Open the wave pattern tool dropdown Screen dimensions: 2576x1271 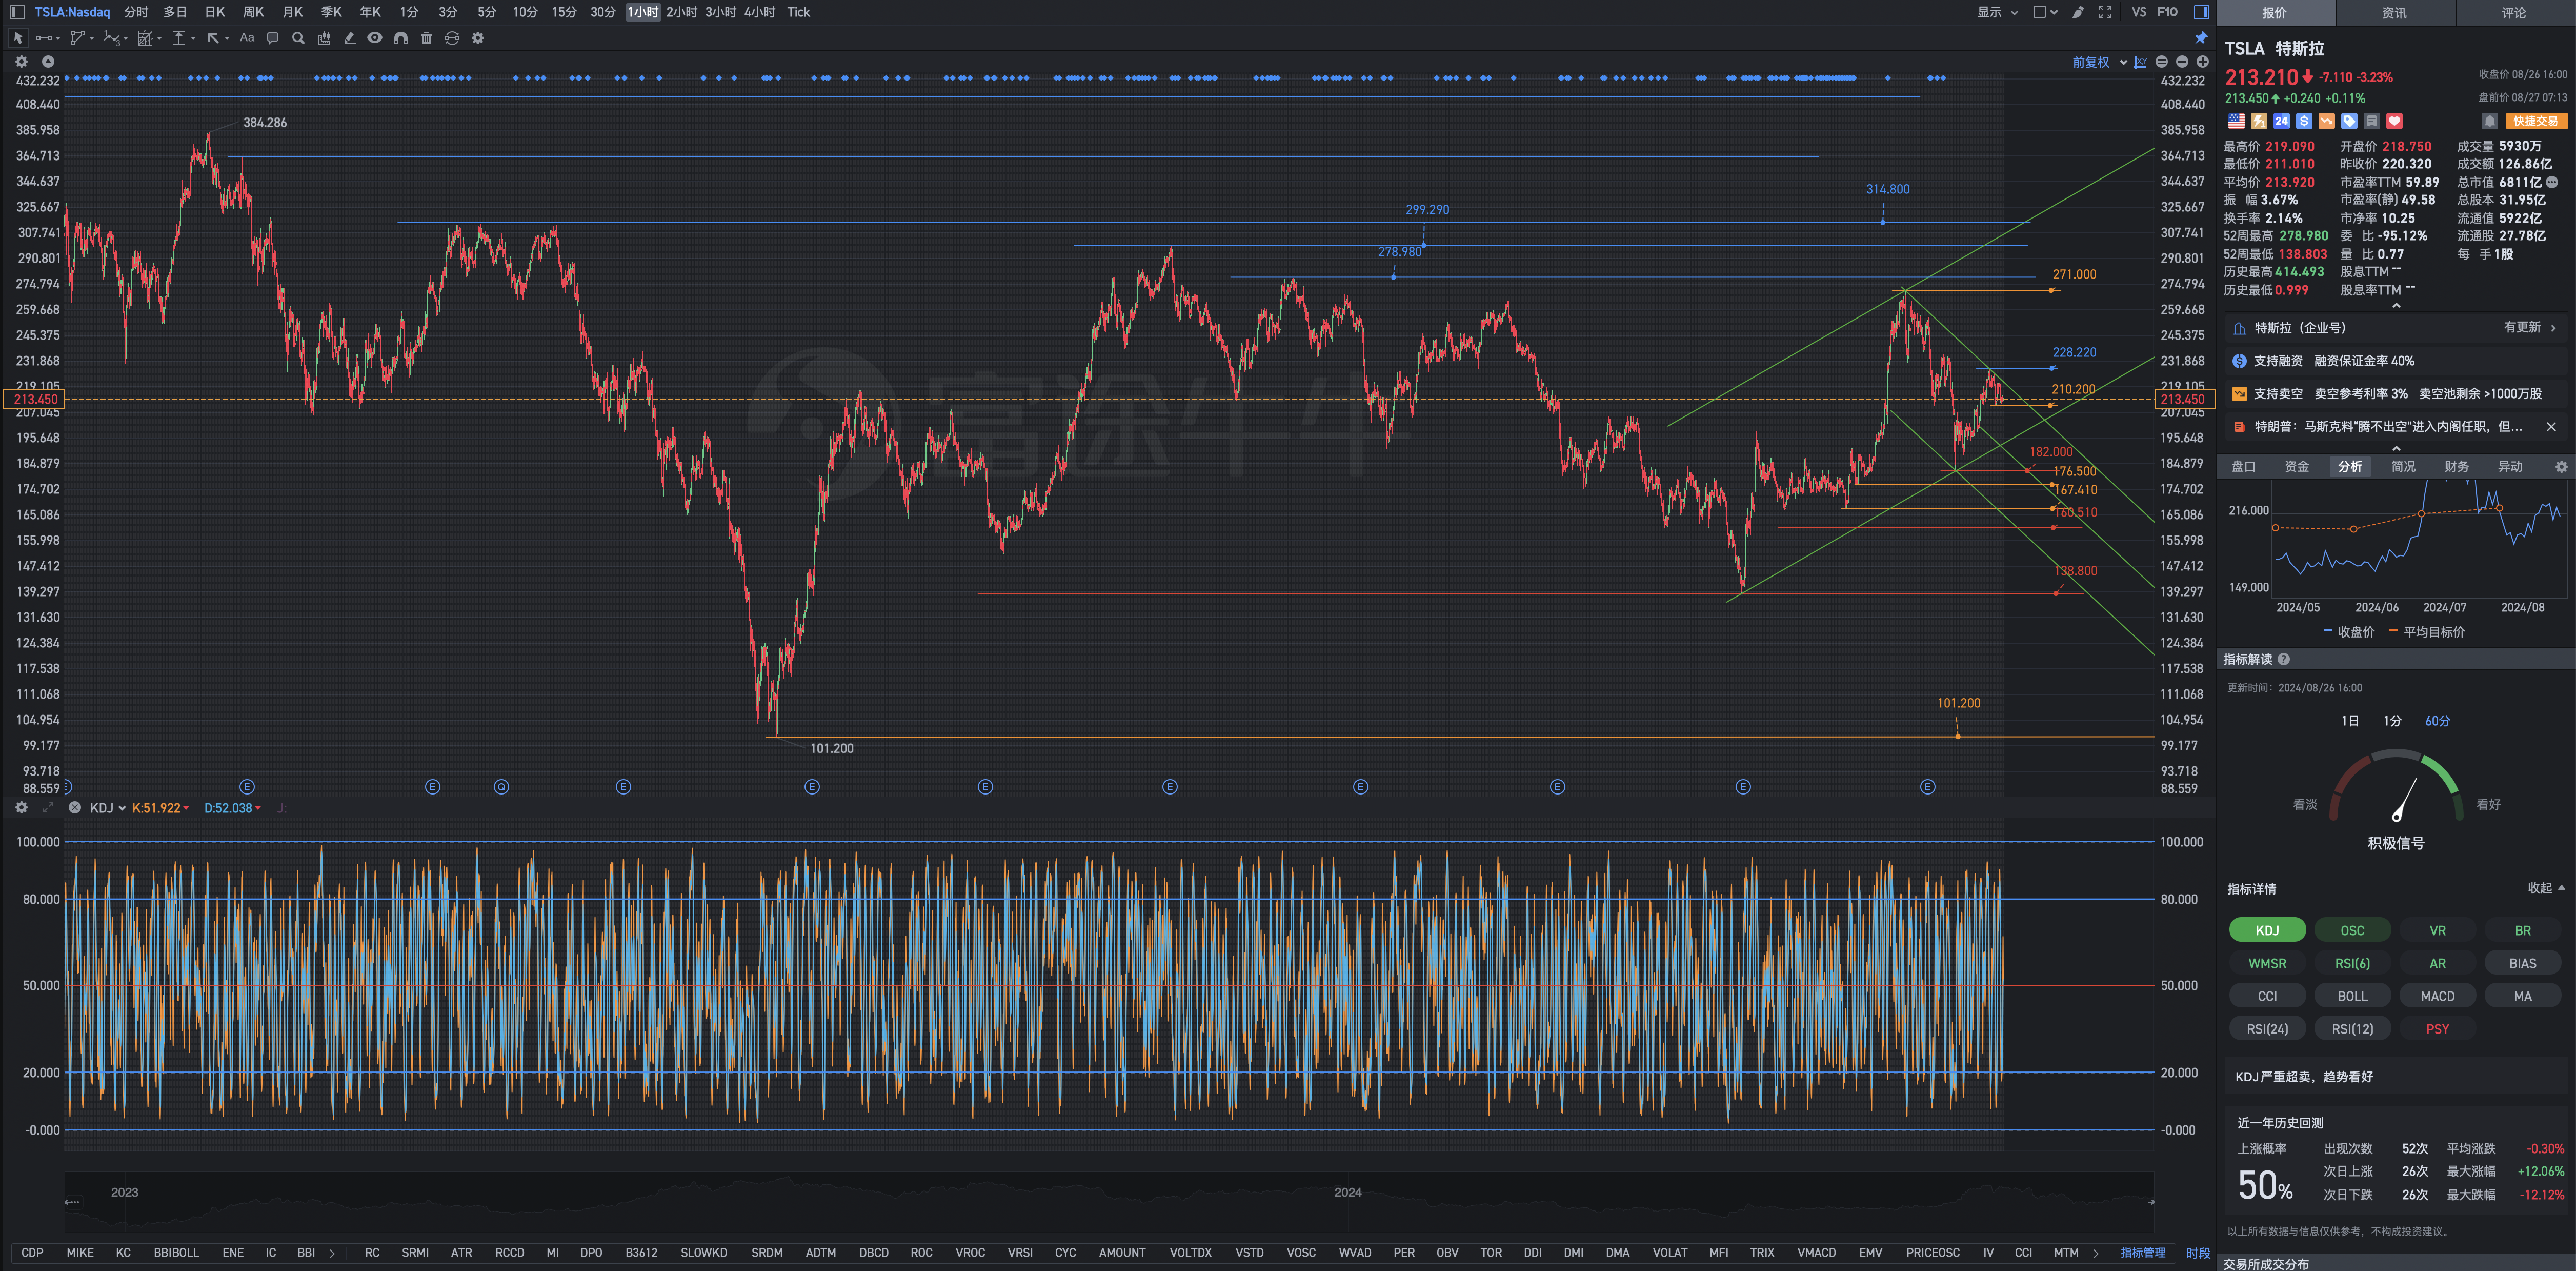pyautogui.click(x=125, y=38)
